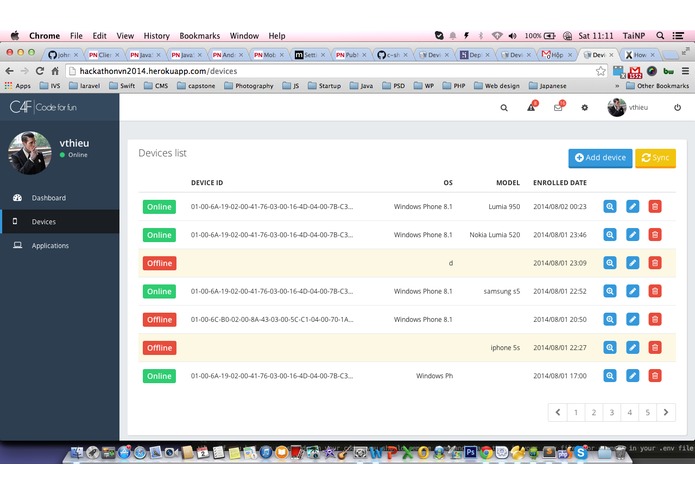Screen dimensions: 695x494
Task: Open the Other Bookmarks folder
Action: [657, 86]
